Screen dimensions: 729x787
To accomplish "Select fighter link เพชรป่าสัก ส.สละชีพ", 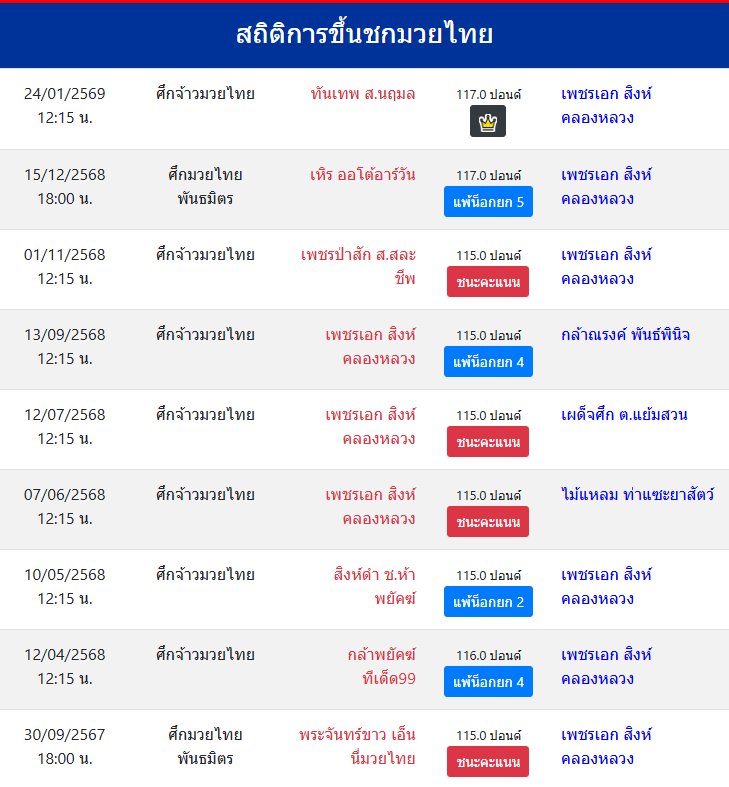I will tap(358, 266).
